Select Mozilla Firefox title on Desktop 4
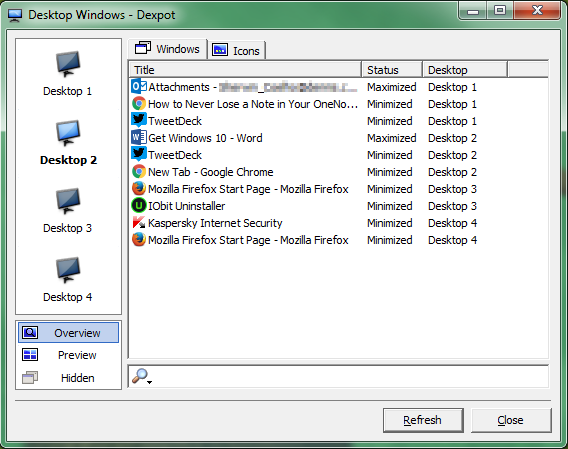Viewport: 568px width, 449px height. tap(248, 240)
